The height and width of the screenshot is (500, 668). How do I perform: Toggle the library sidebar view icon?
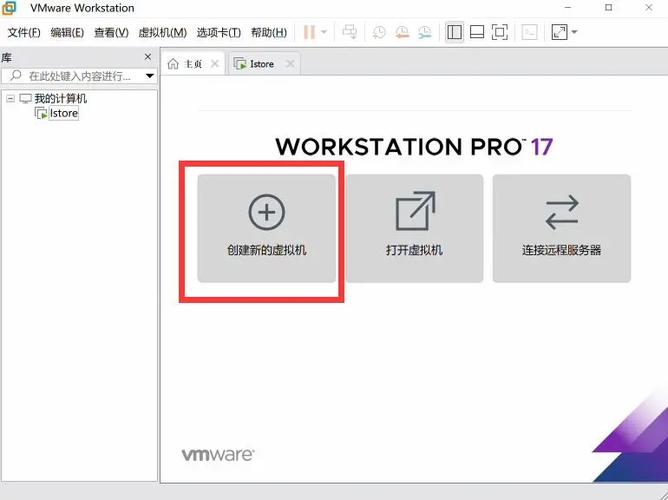click(454, 32)
